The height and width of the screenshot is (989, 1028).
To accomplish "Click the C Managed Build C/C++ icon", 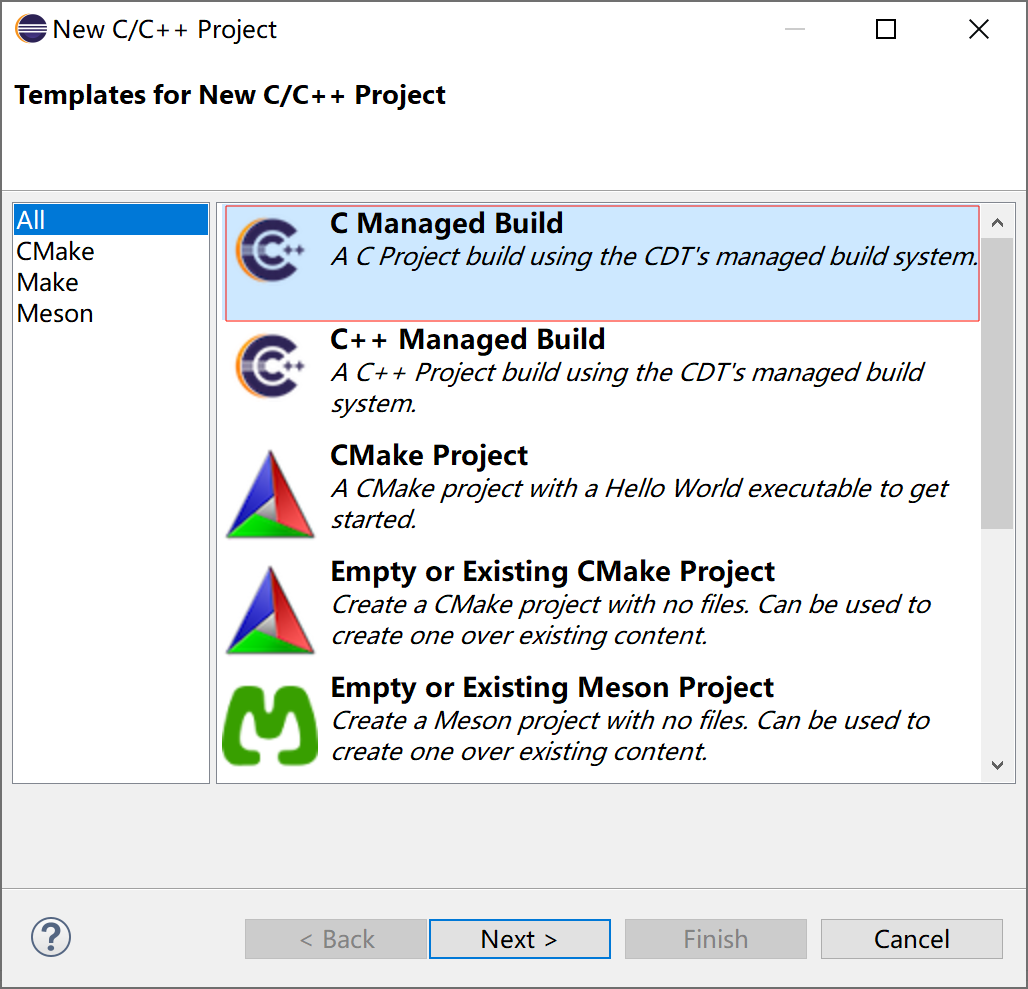I will [270, 250].
